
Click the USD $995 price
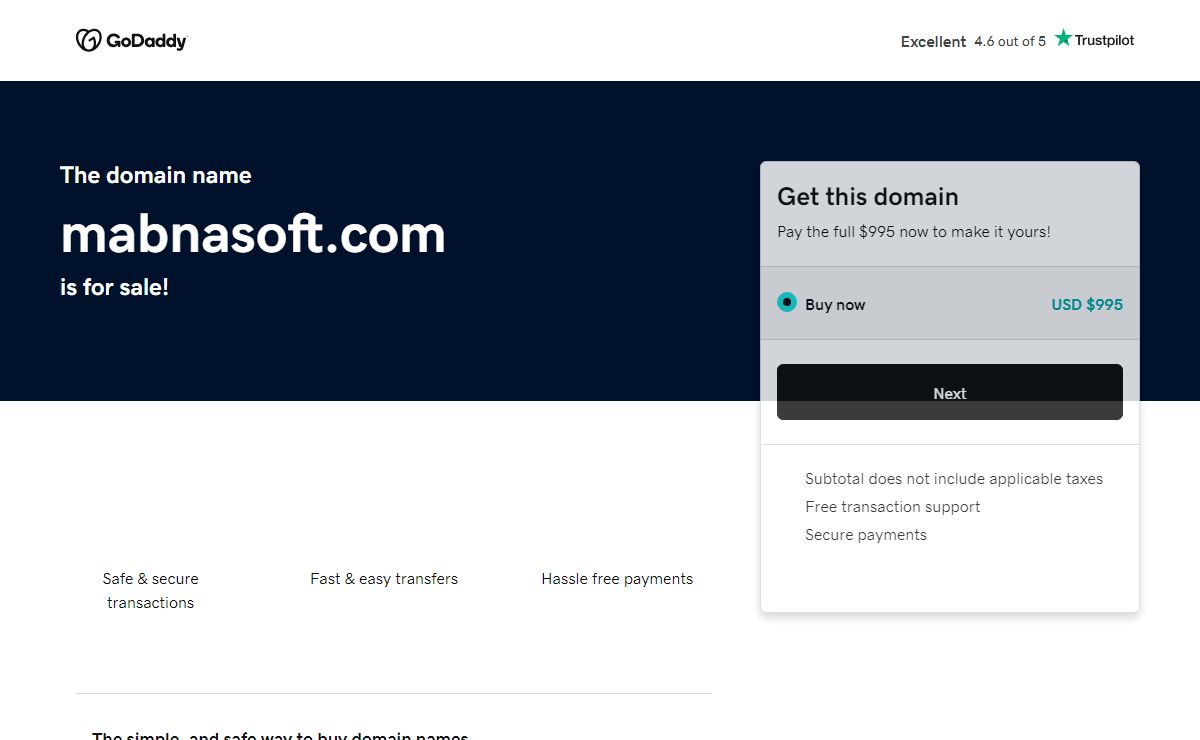(1086, 305)
